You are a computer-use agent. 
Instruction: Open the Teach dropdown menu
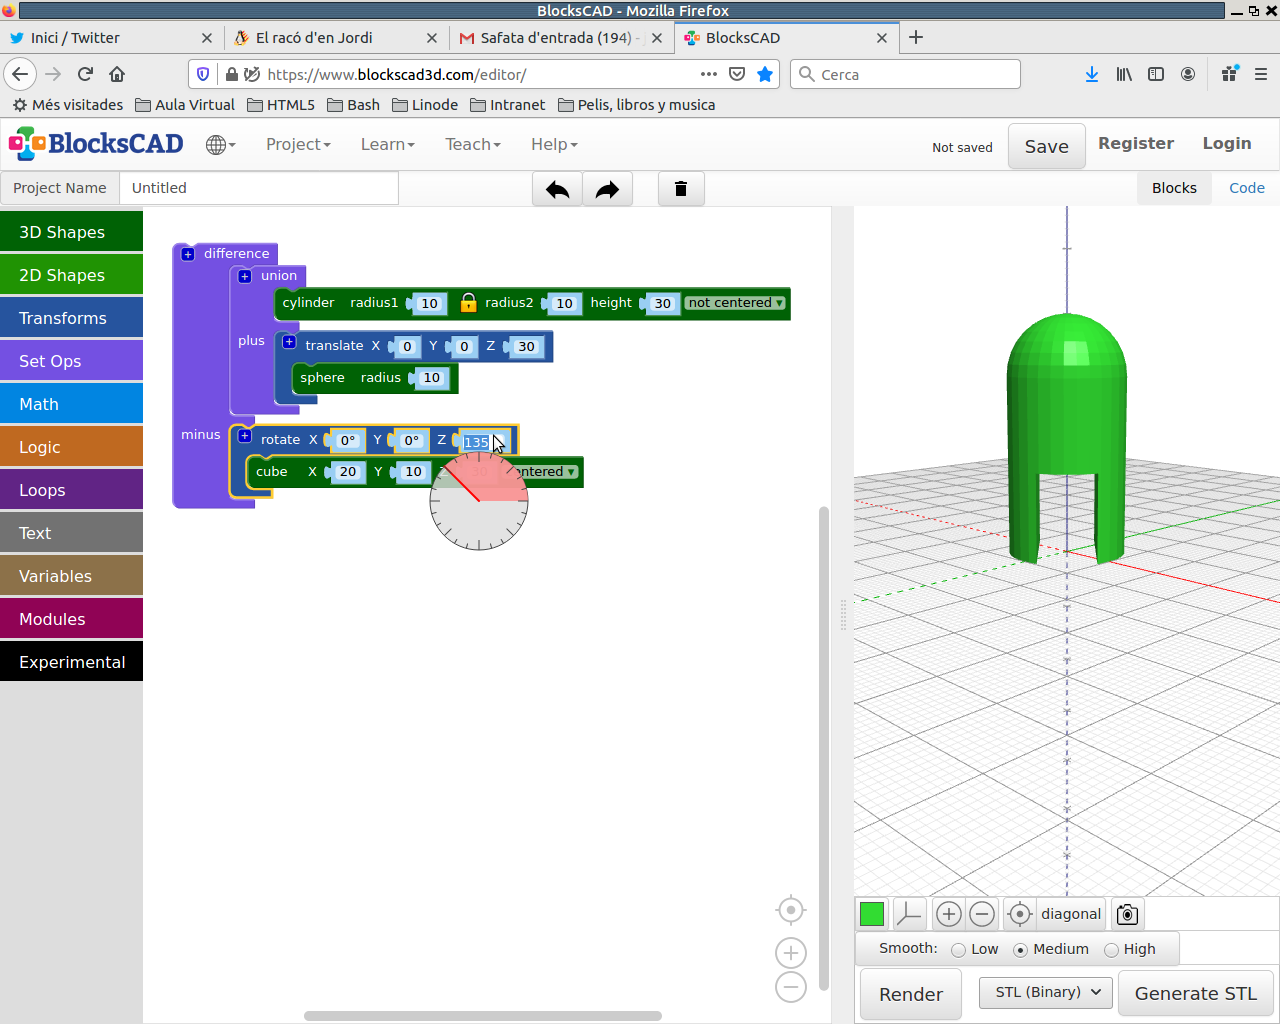coord(473,144)
